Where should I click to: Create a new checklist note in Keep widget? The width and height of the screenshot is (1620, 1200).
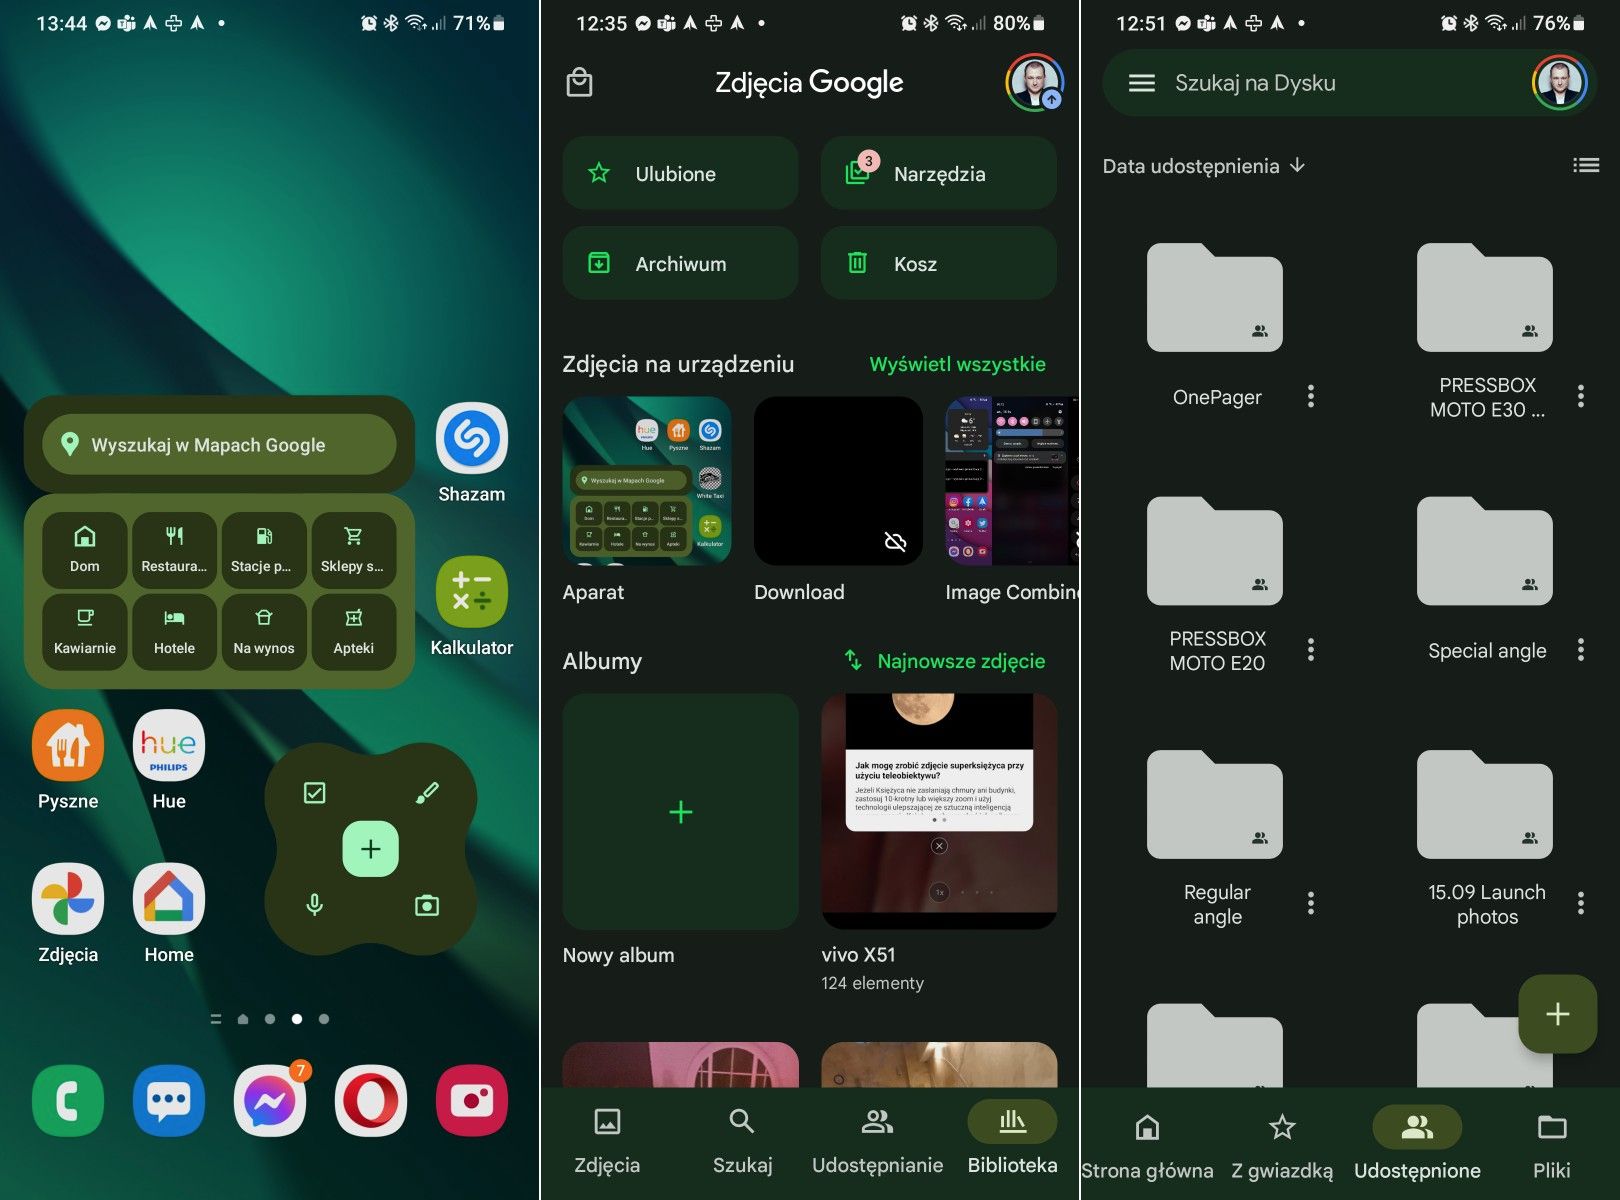314,793
